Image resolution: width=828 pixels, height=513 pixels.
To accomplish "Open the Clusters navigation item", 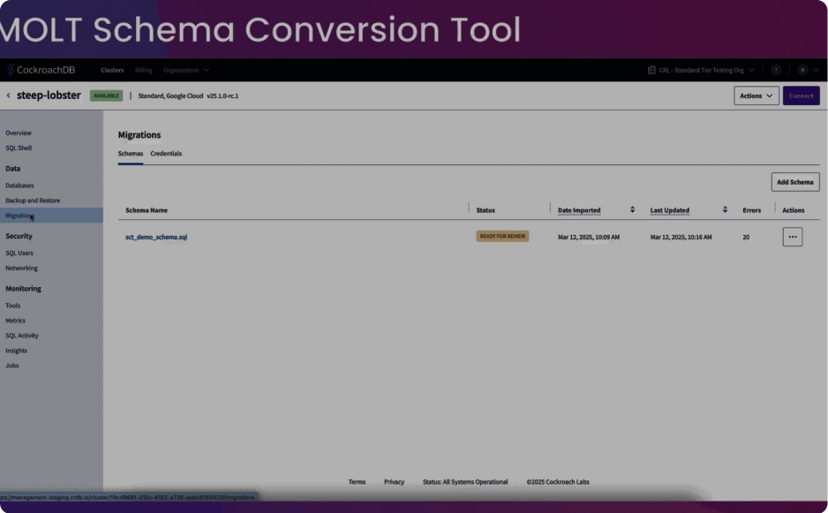I will (x=112, y=70).
